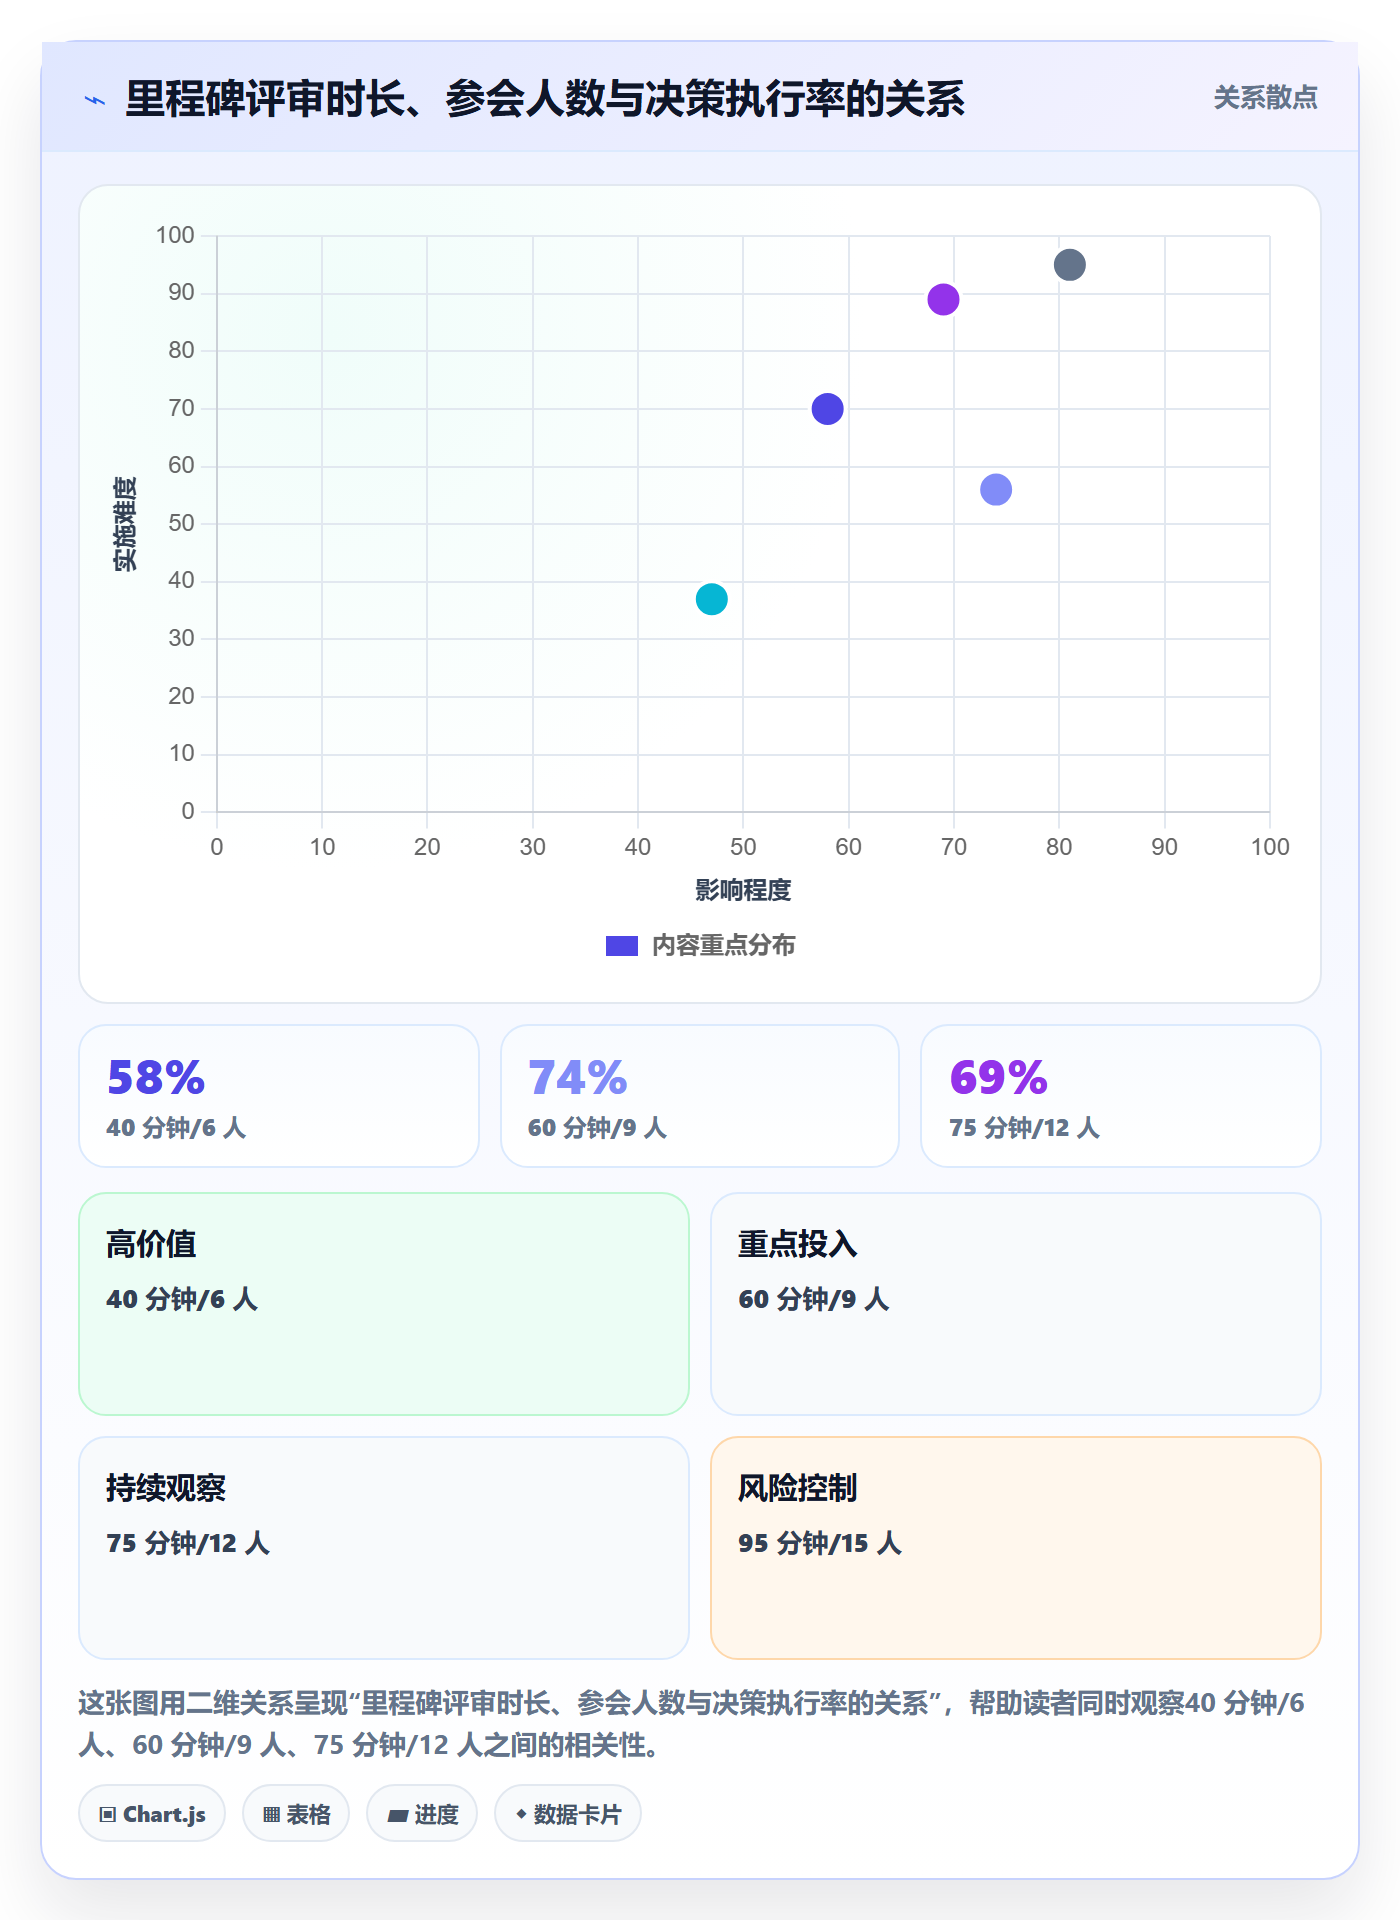This screenshot has height=1920, width=1400.
Task: Select the dark indigo scatter point
Action: point(827,409)
